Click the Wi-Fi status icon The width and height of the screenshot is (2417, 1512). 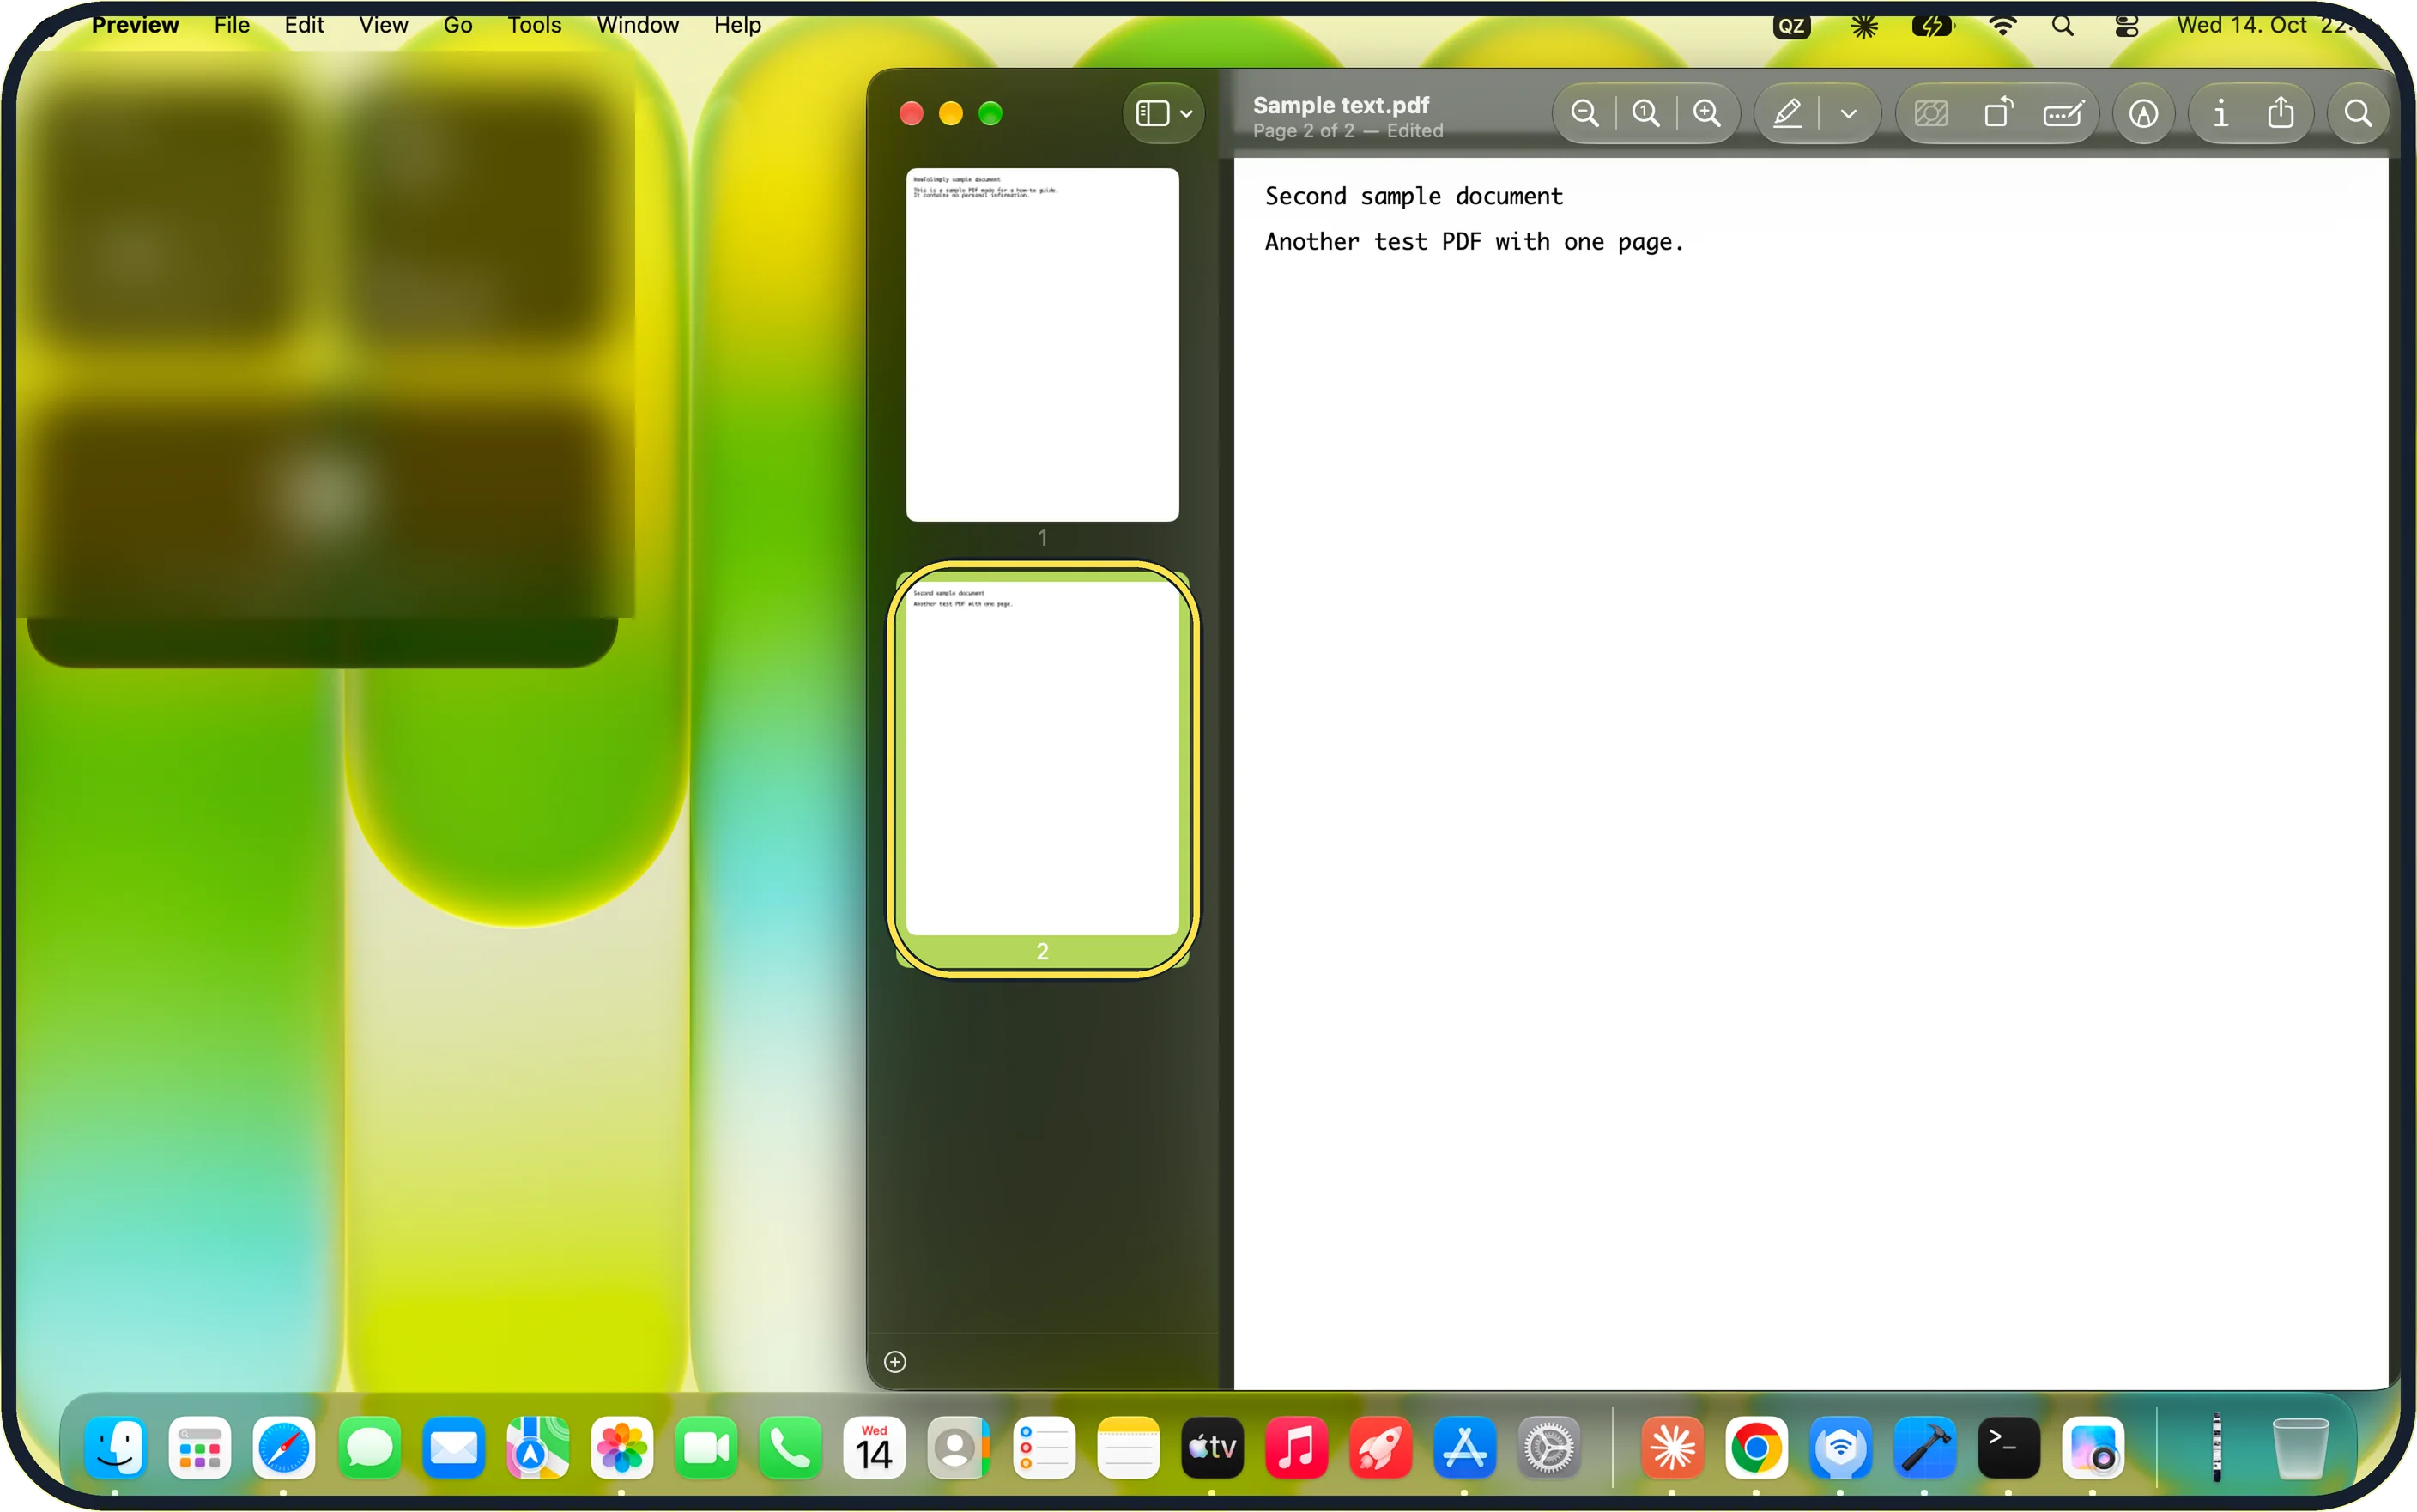(x=2002, y=26)
